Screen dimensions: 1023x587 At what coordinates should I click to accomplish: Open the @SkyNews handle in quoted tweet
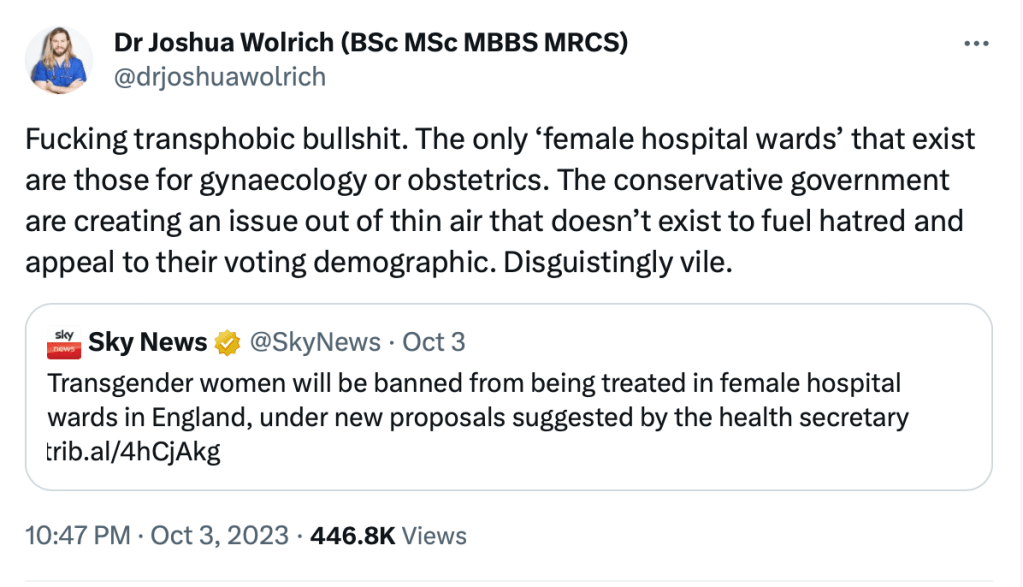pos(313,343)
